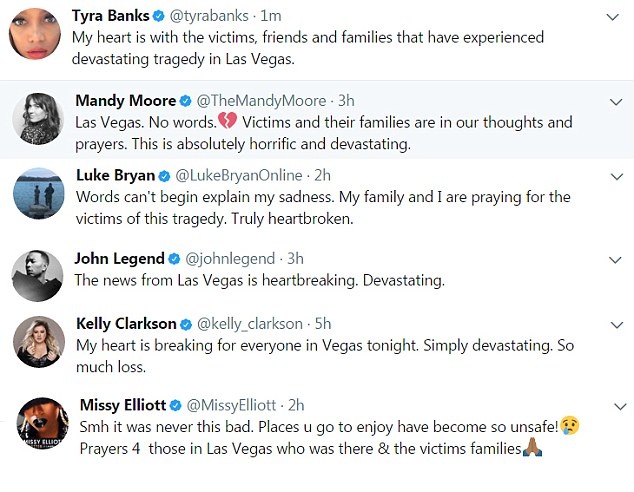Open Mandy Moore's avatar photo
Image resolution: width=634 pixels, height=492 pixels.
[x=38, y=119]
